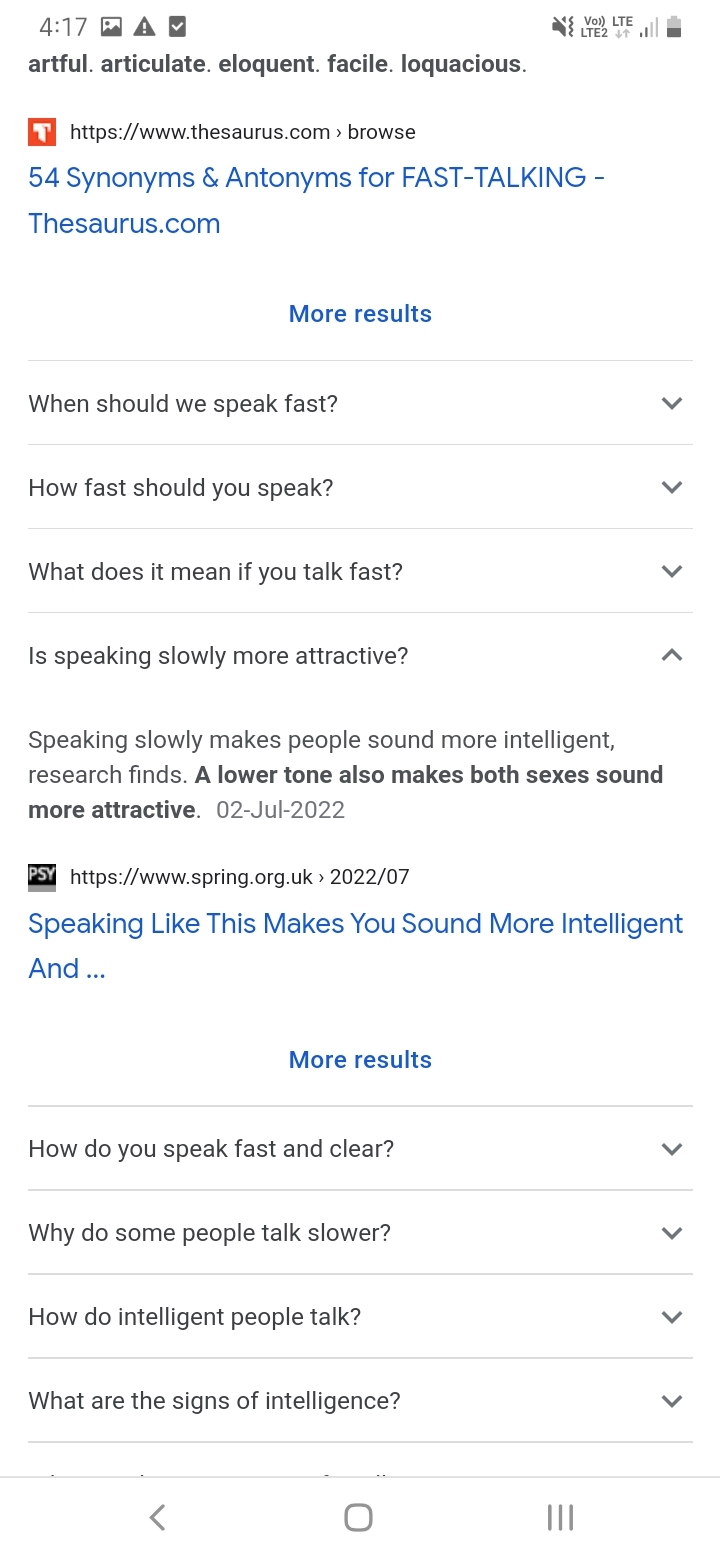This screenshot has height=1560, width=720.
Task: Open recent apps via navigation bar icon
Action: coord(561,1517)
